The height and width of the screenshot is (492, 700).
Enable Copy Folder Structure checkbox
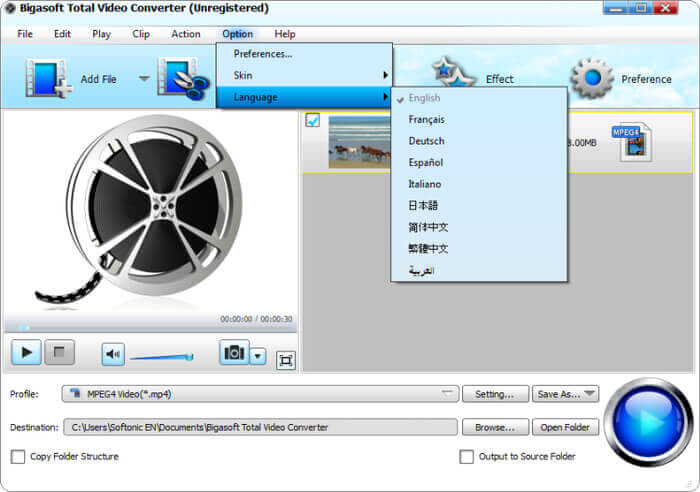(x=18, y=457)
